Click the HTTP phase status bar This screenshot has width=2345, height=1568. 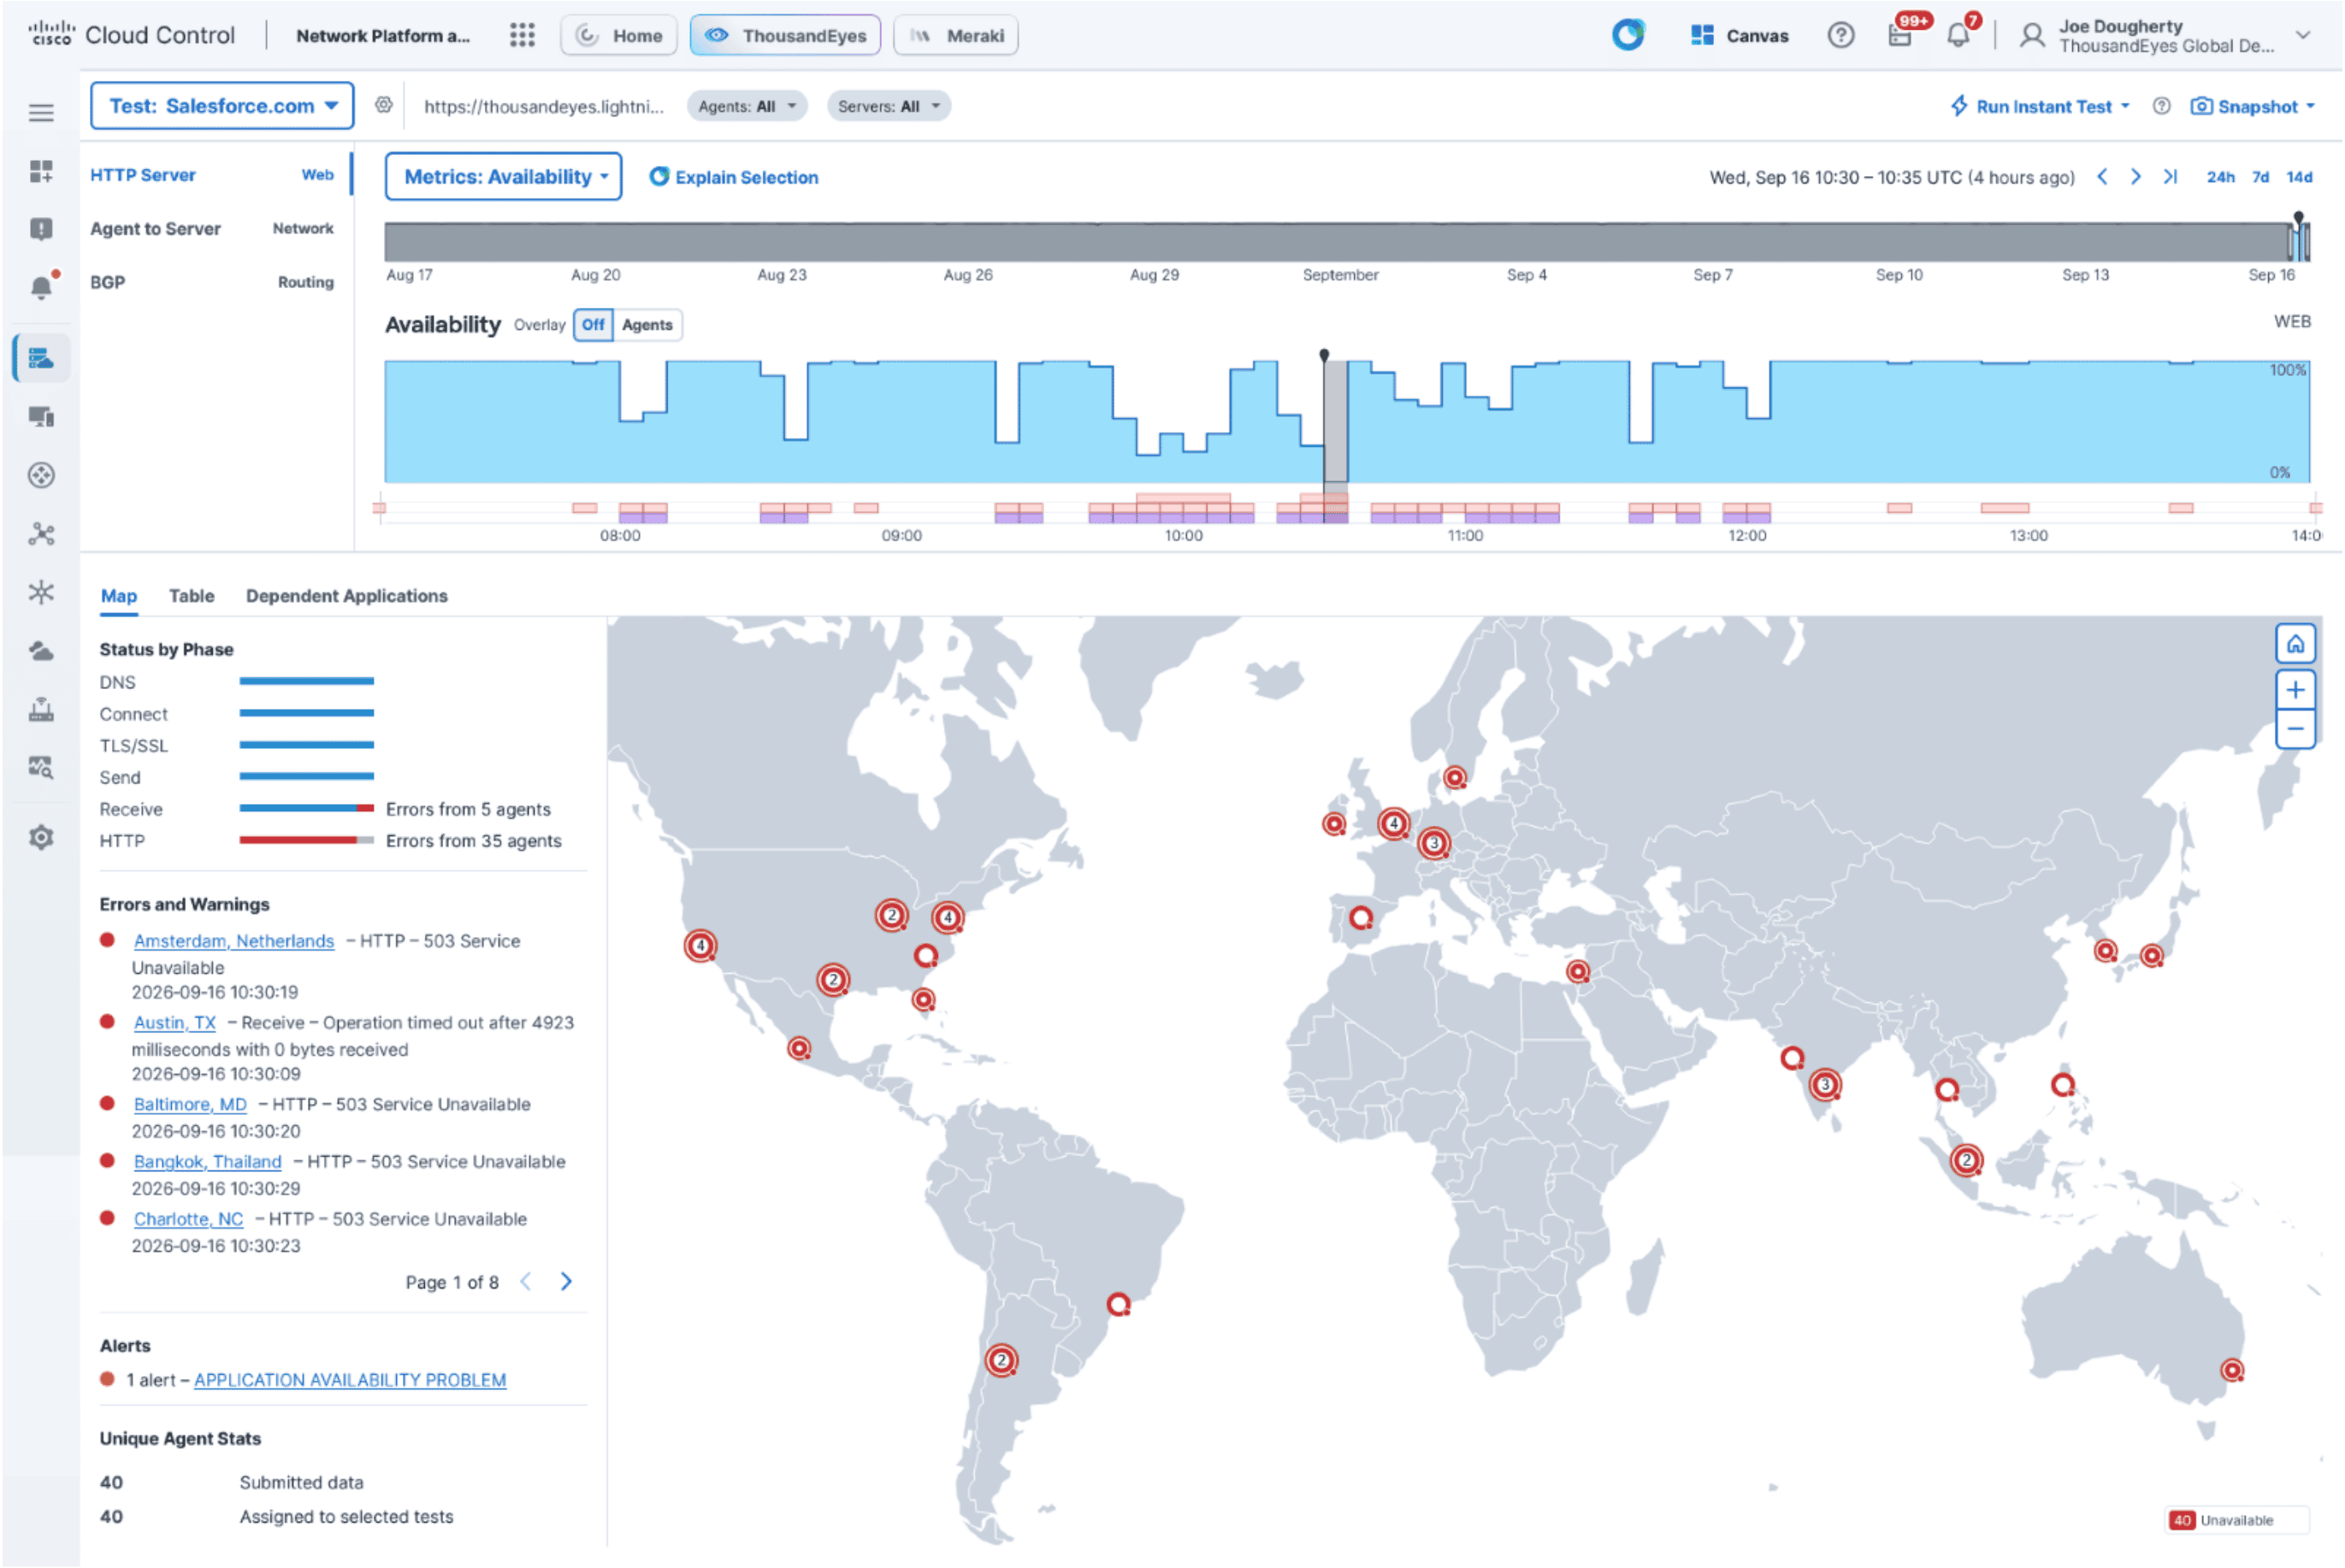click(x=306, y=841)
